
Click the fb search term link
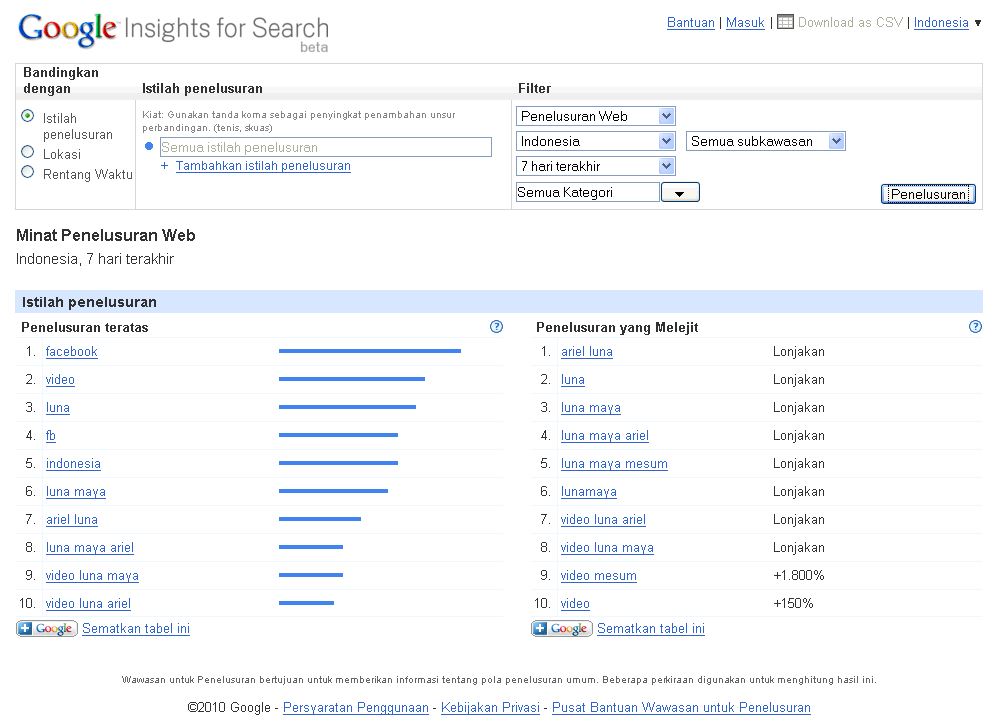point(50,436)
